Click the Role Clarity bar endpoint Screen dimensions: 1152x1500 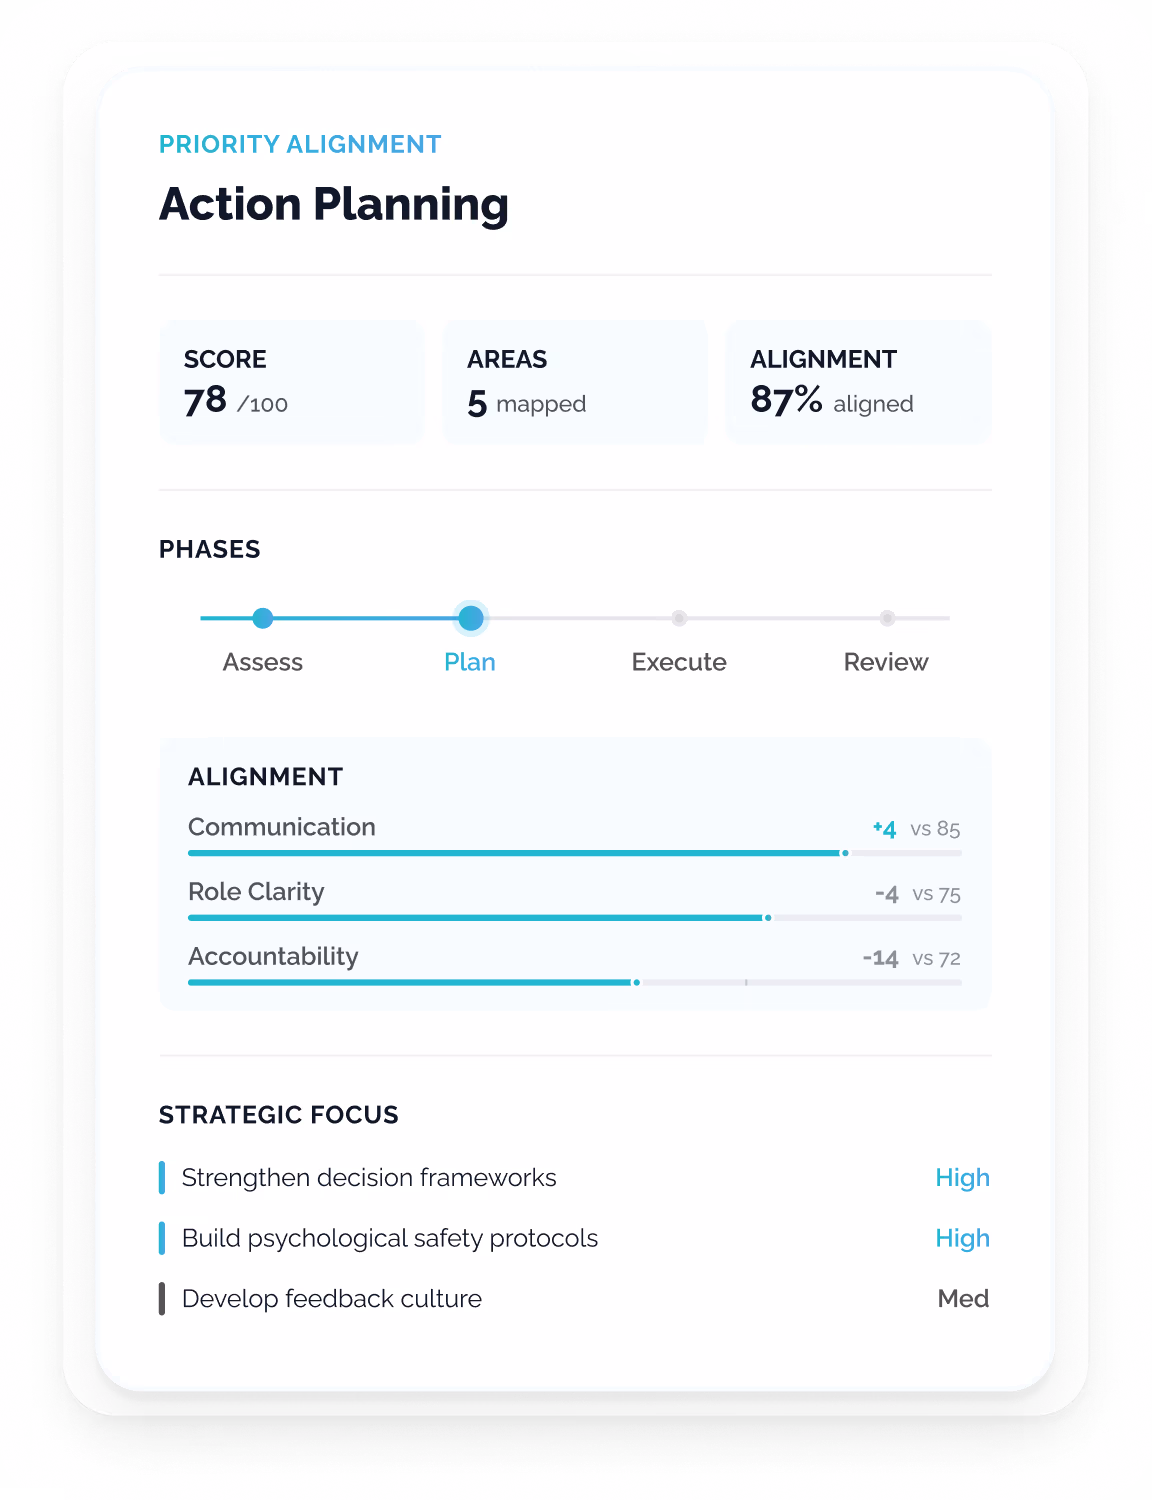pos(768,918)
